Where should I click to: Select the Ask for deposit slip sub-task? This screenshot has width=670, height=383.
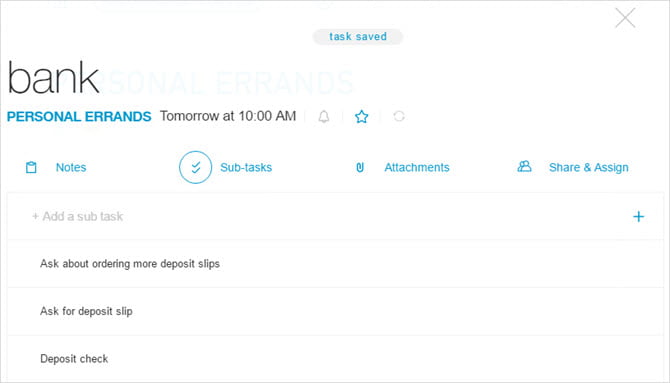(335, 311)
